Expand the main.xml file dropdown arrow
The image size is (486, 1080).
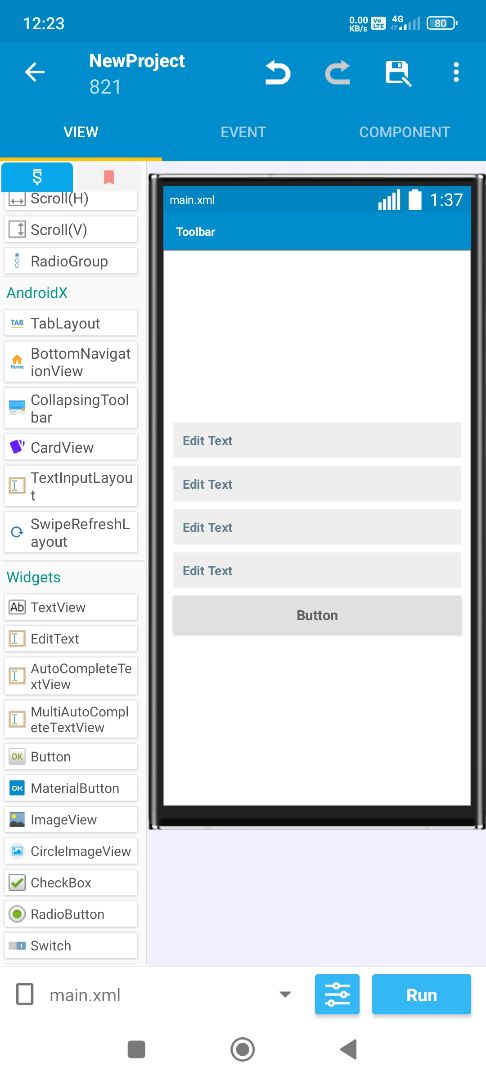click(x=285, y=995)
